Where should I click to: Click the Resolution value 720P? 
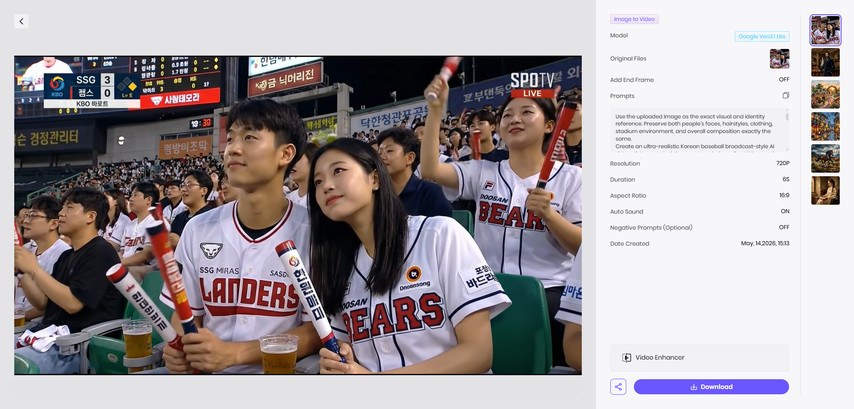coord(783,163)
